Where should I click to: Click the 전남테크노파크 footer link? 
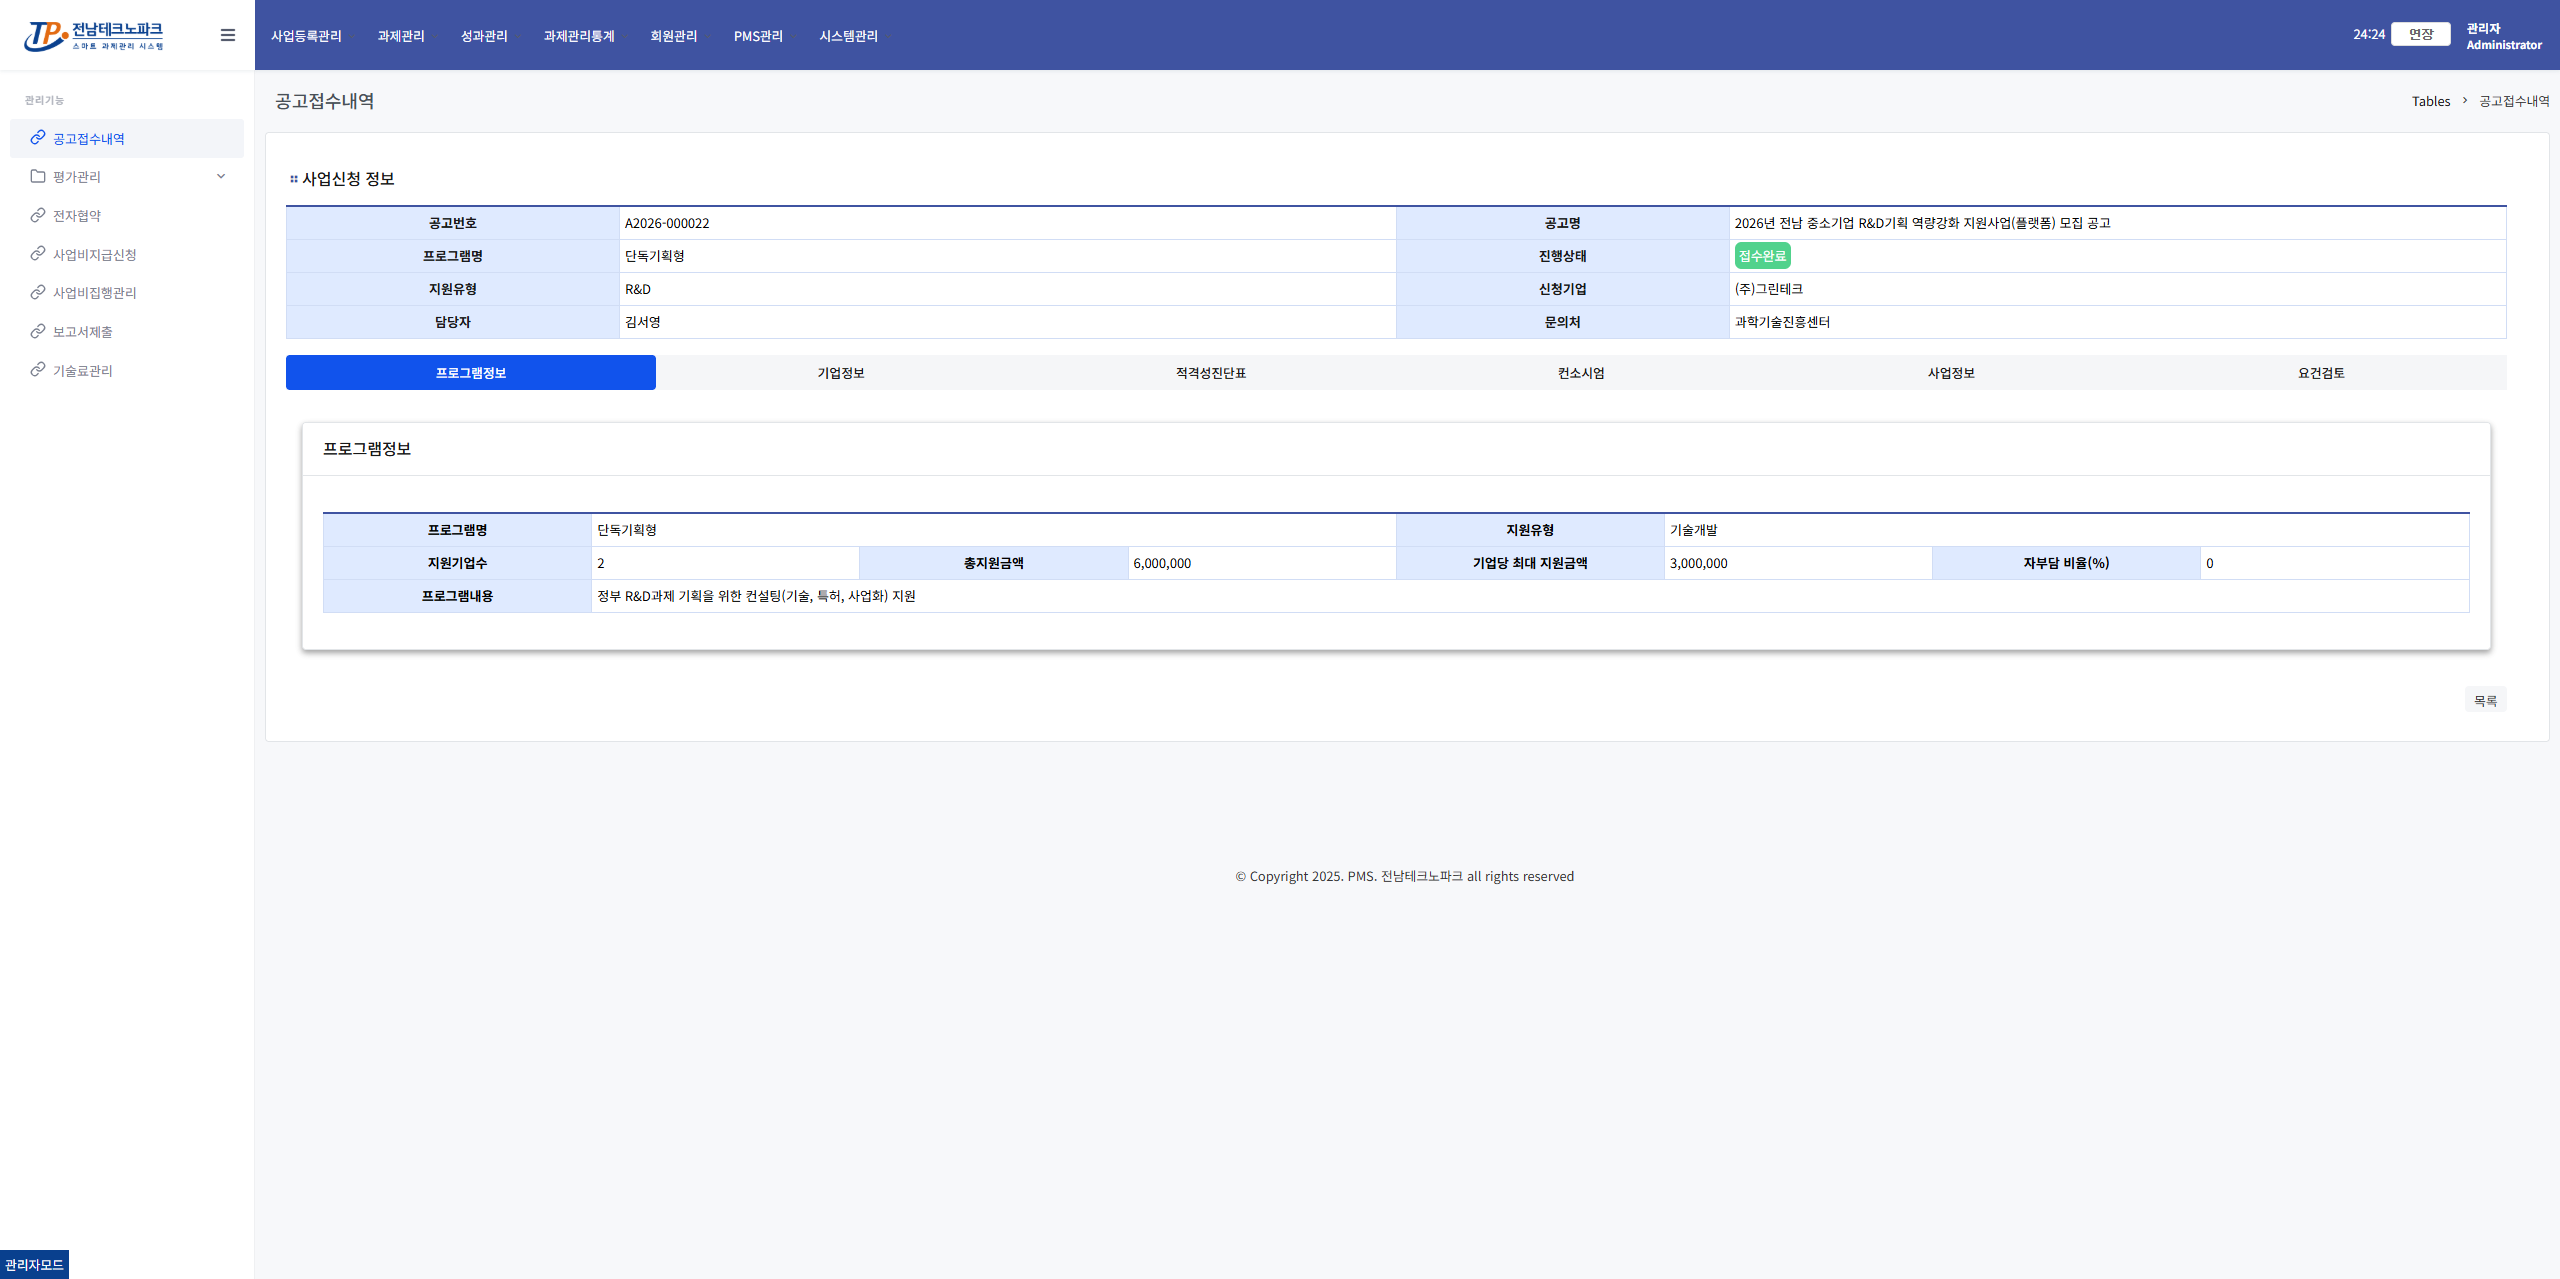1422,876
